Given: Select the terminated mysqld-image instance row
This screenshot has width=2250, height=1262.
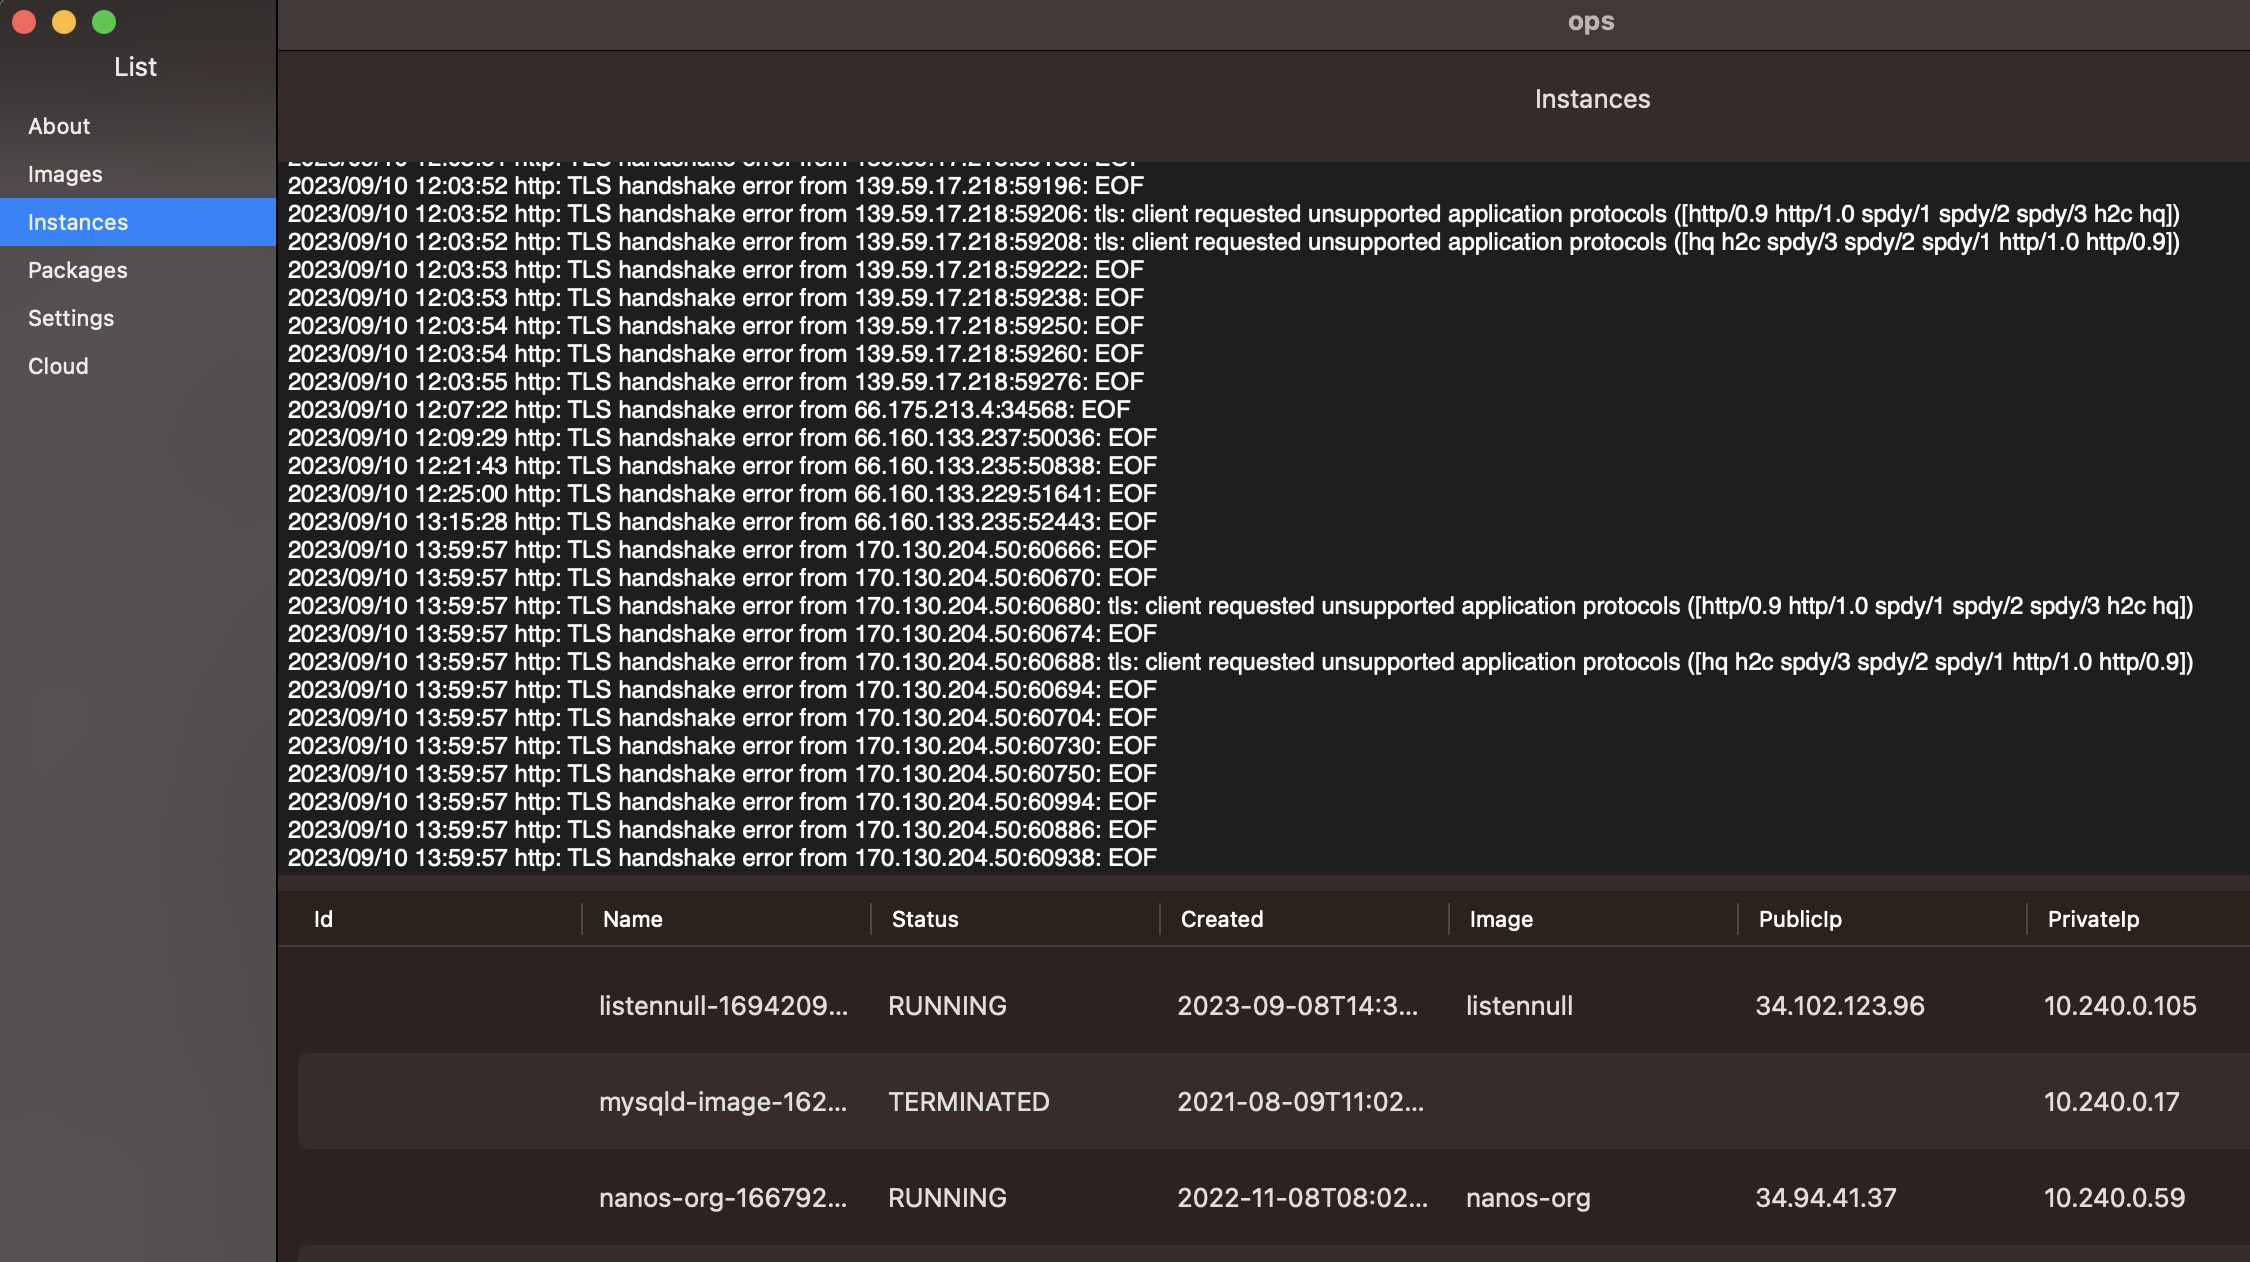Looking at the screenshot, I should [1274, 1101].
